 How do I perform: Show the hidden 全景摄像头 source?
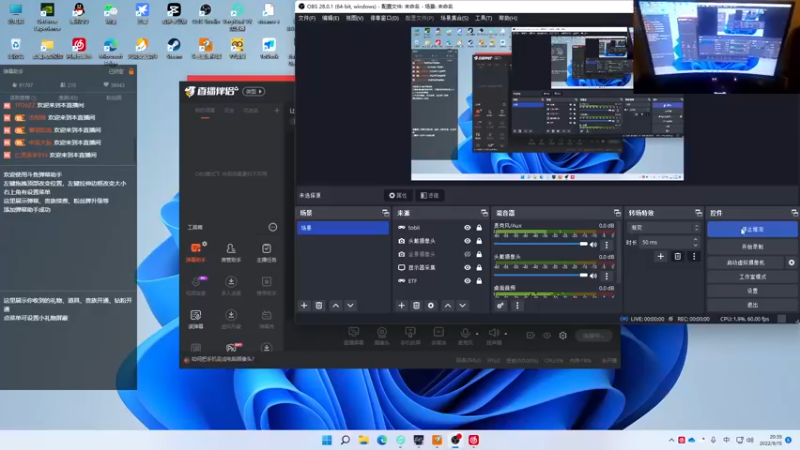(467, 254)
